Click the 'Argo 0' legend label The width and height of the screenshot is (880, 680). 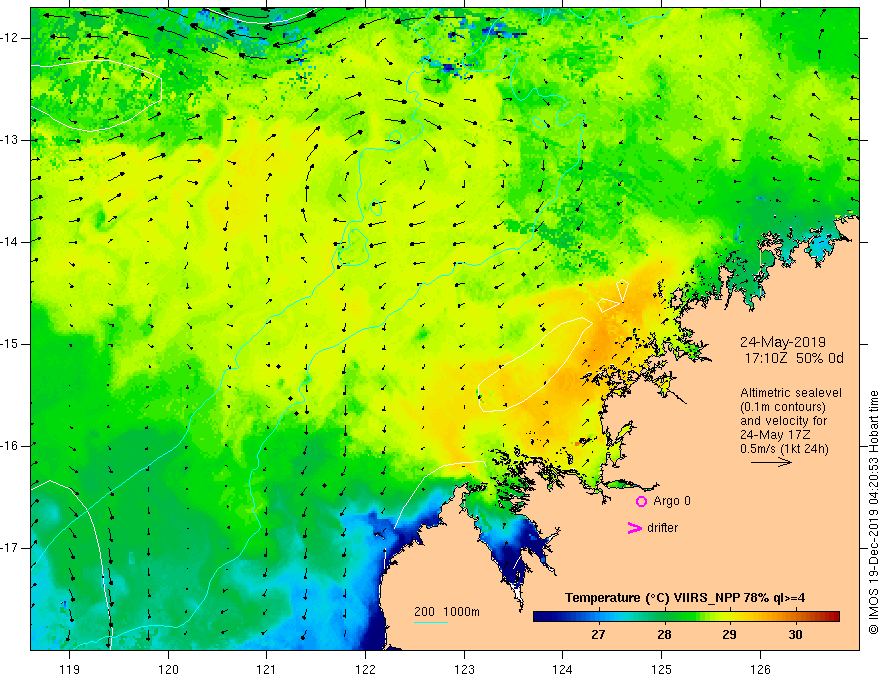click(x=672, y=501)
